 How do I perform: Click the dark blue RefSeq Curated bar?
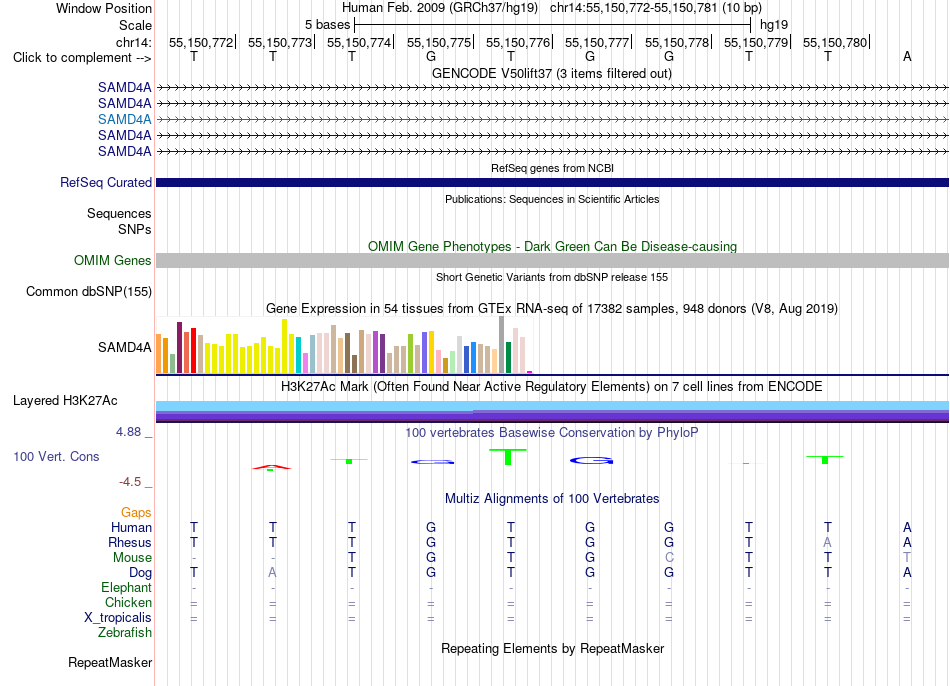point(552,182)
